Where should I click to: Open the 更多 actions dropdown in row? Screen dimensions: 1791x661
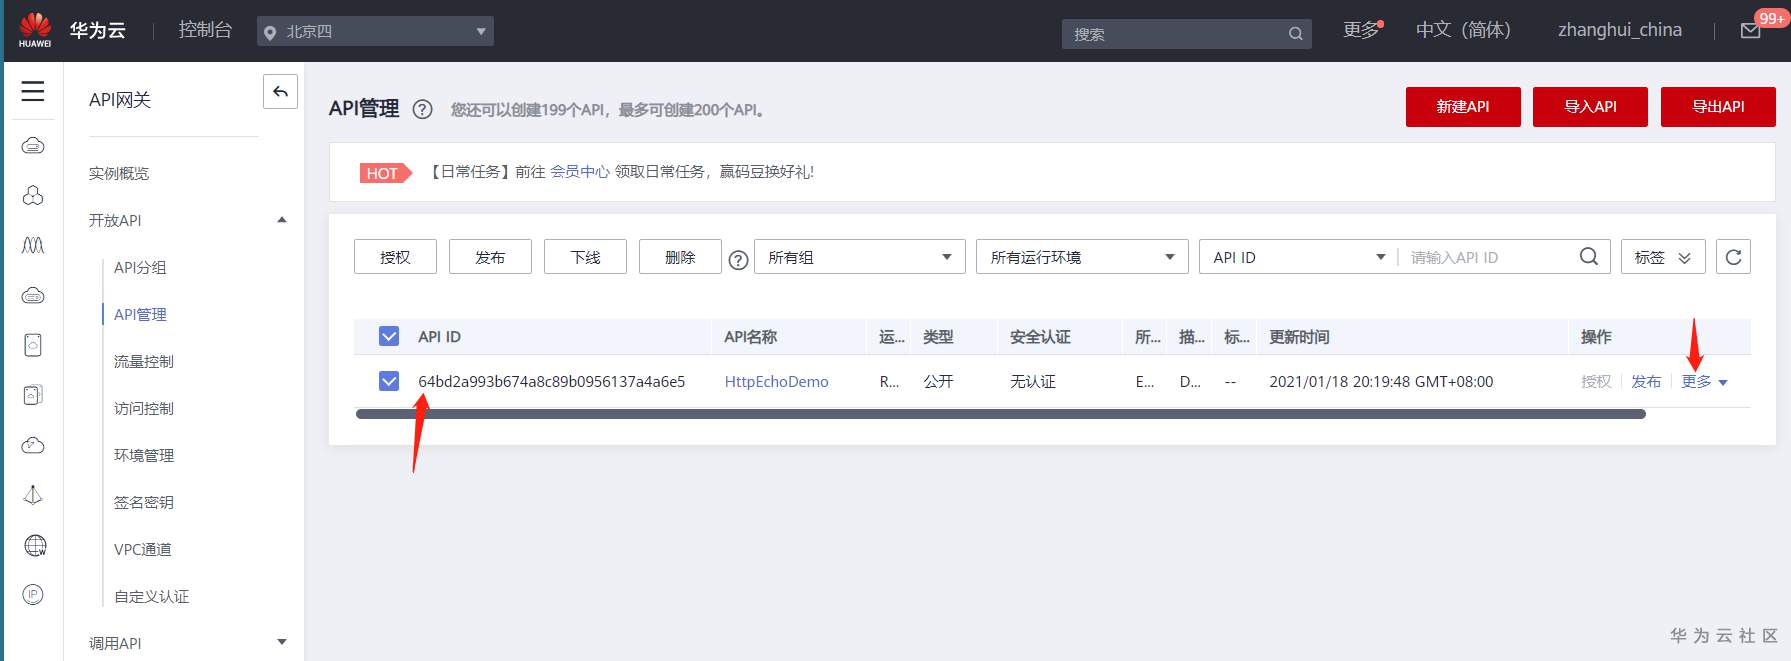[x=1704, y=381]
